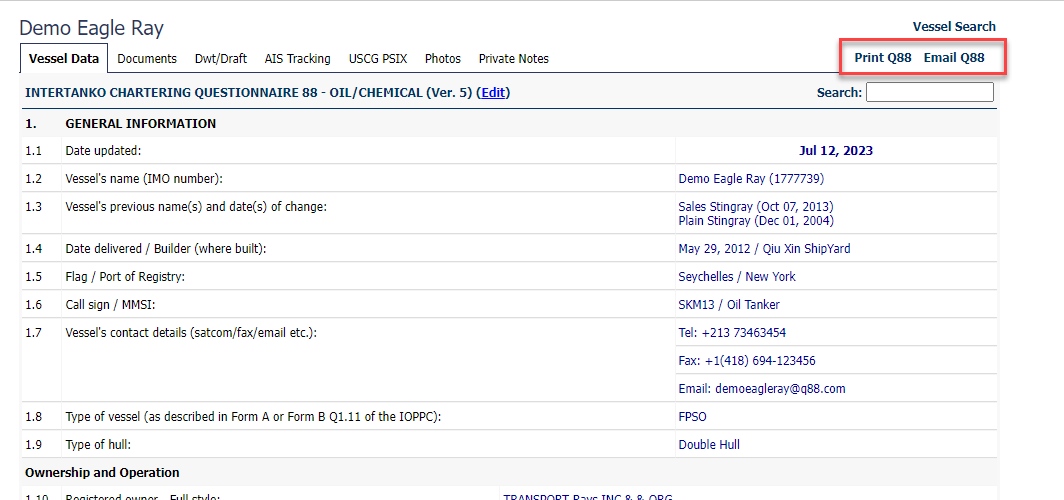Click the Ownership and Operation heading
The height and width of the screenshot is (500, 1064).
102,472
